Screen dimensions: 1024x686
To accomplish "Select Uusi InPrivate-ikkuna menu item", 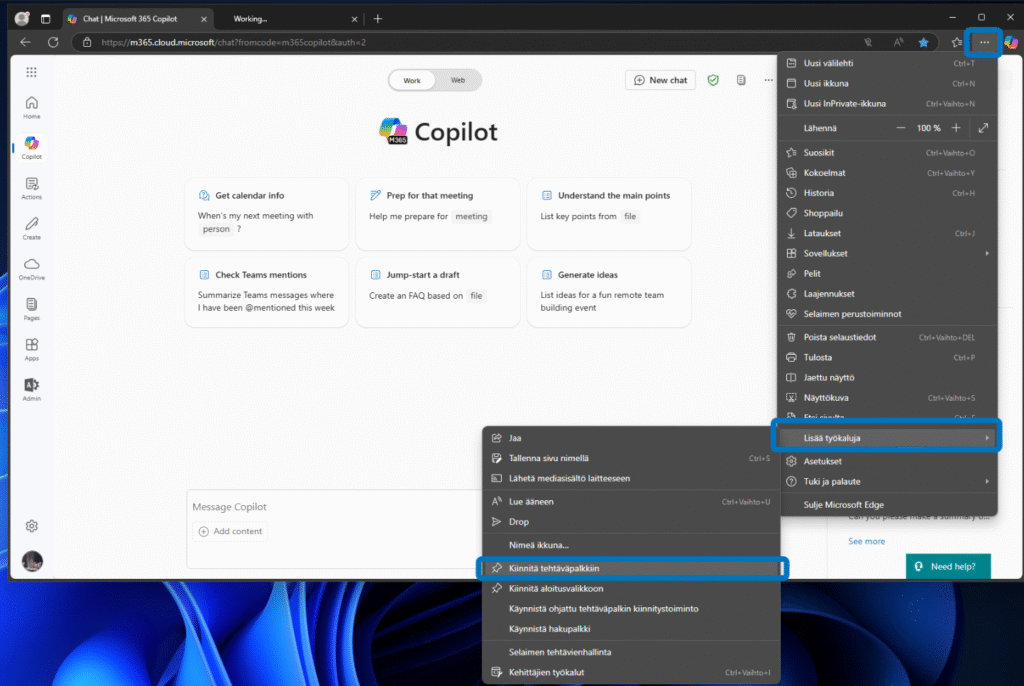I will [888, 104].
